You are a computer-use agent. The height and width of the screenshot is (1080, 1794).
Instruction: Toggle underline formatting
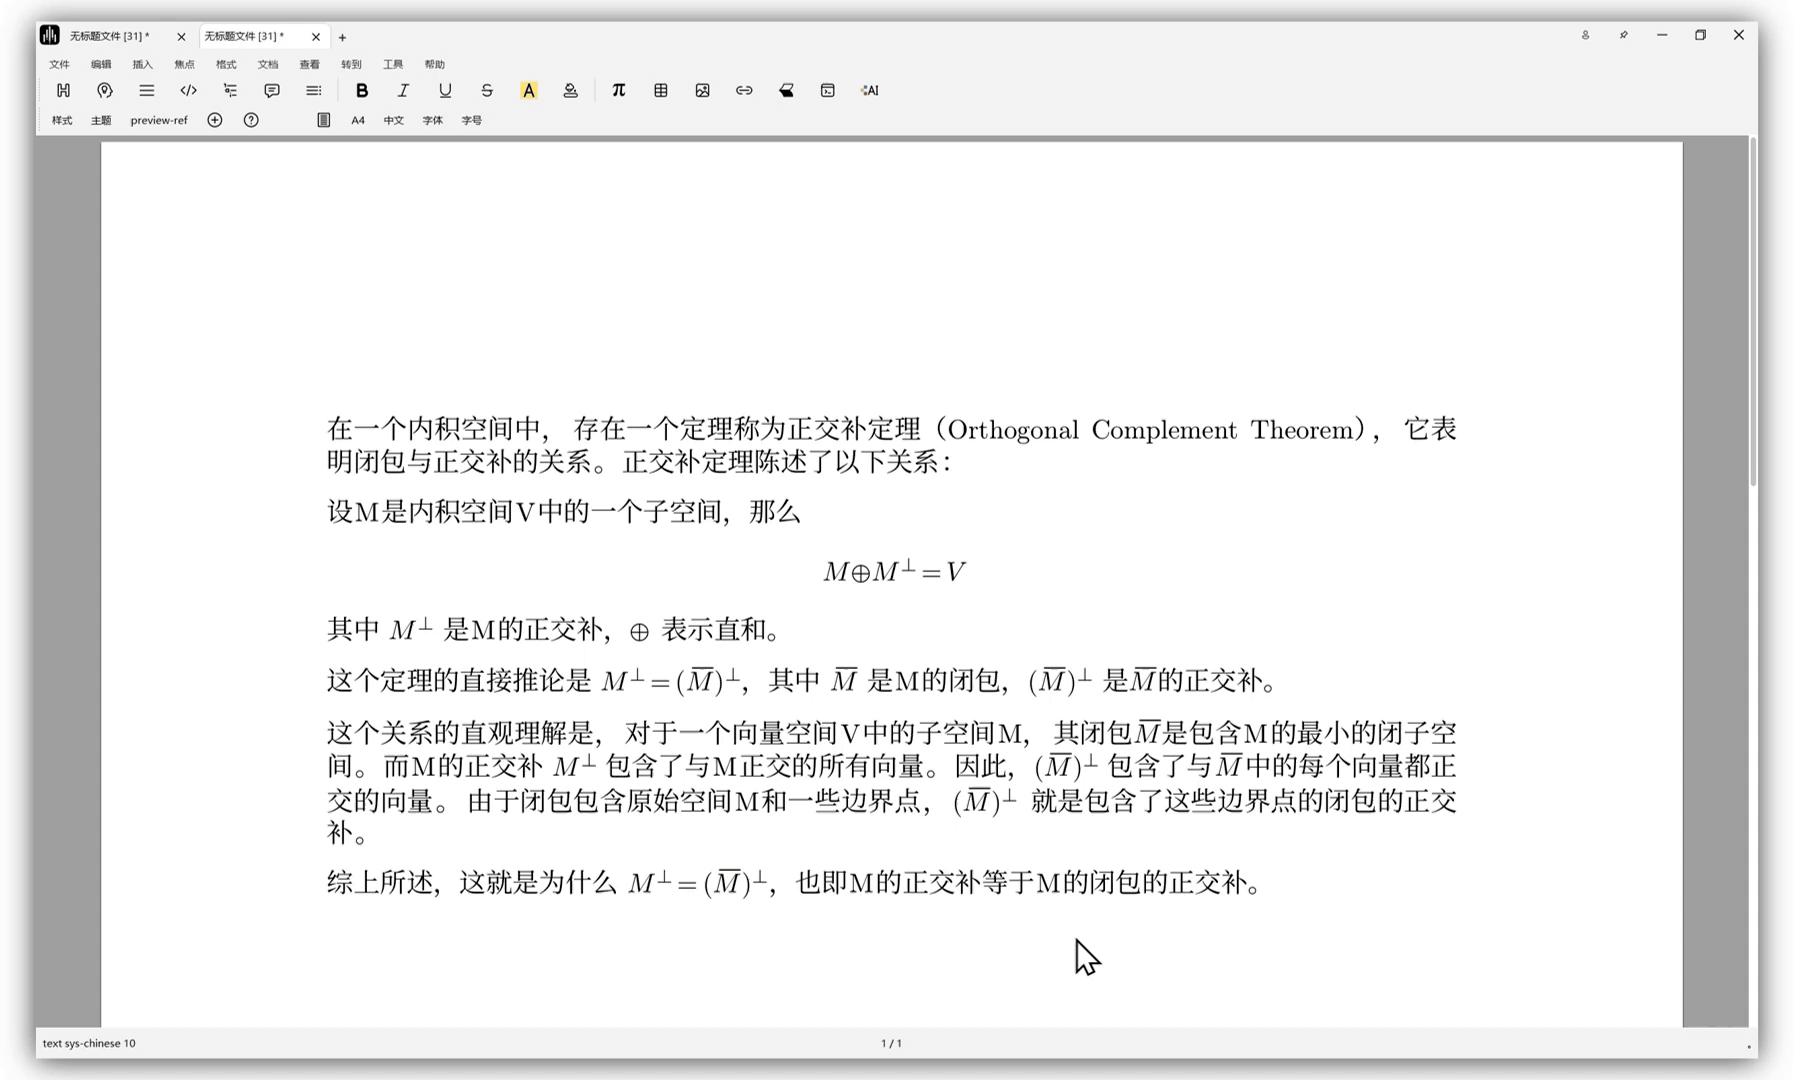click(445, 90)
